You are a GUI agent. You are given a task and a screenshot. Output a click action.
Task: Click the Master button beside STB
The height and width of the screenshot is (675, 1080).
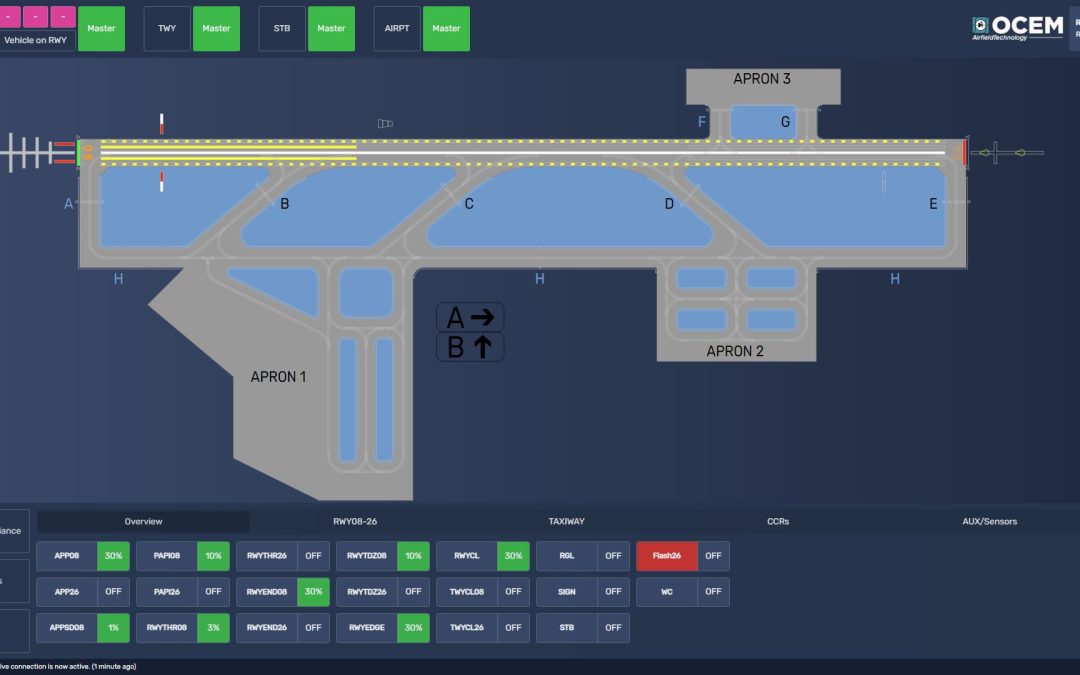click(331, 28)
